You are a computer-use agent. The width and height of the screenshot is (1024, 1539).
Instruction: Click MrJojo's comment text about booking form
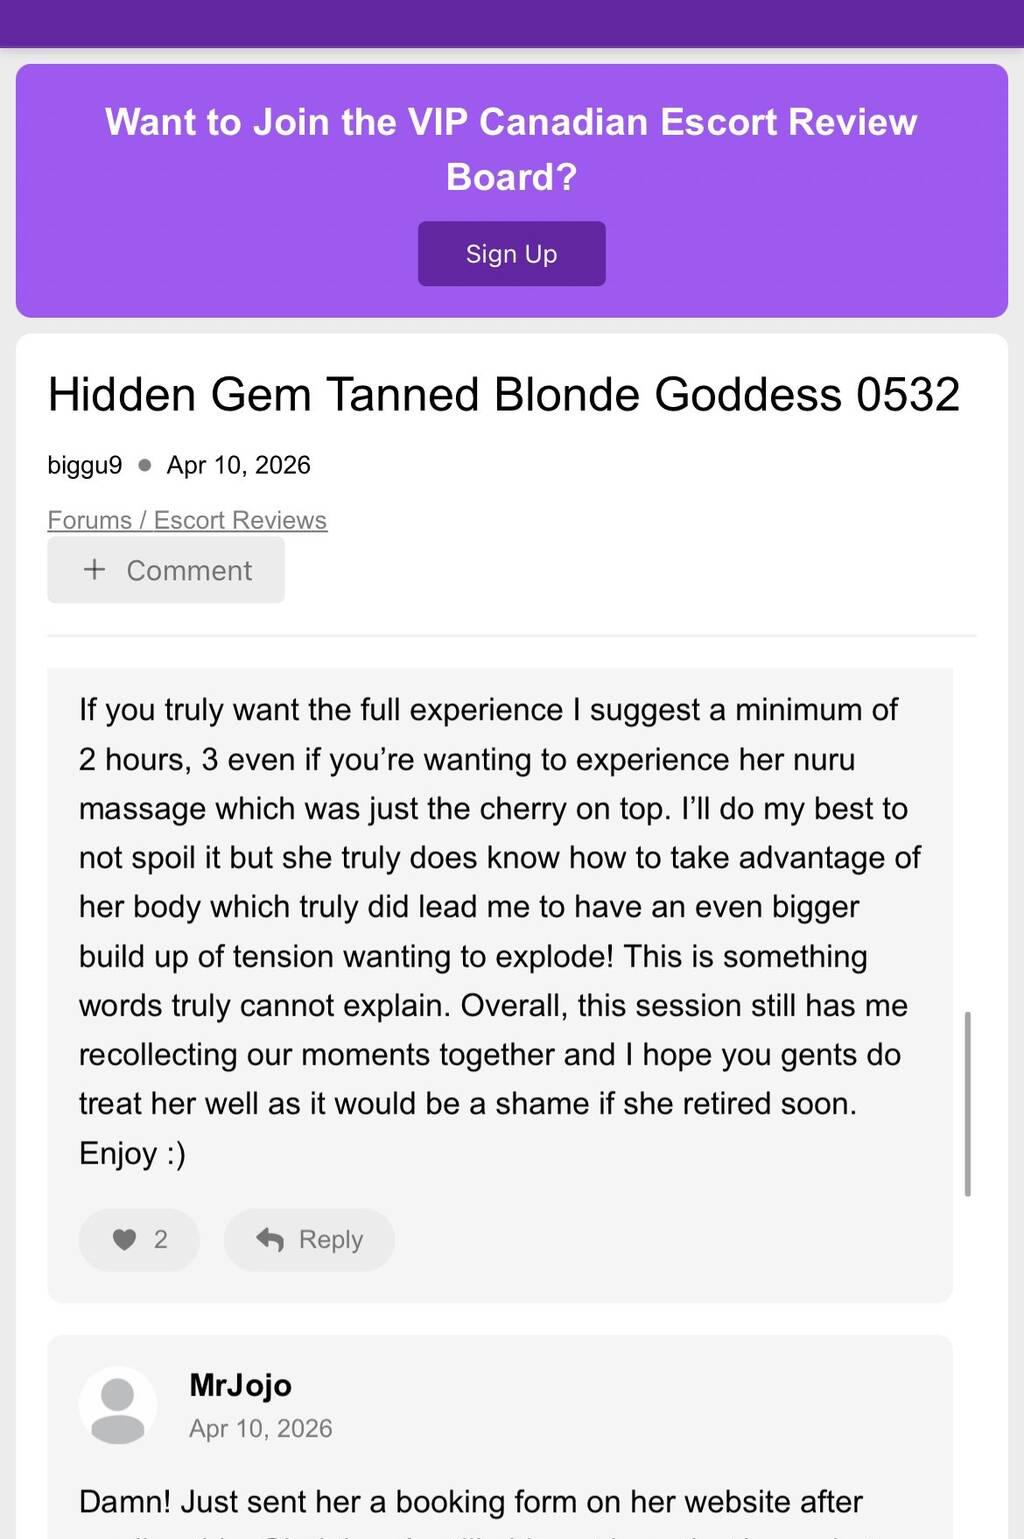[x=470, y=1502]
